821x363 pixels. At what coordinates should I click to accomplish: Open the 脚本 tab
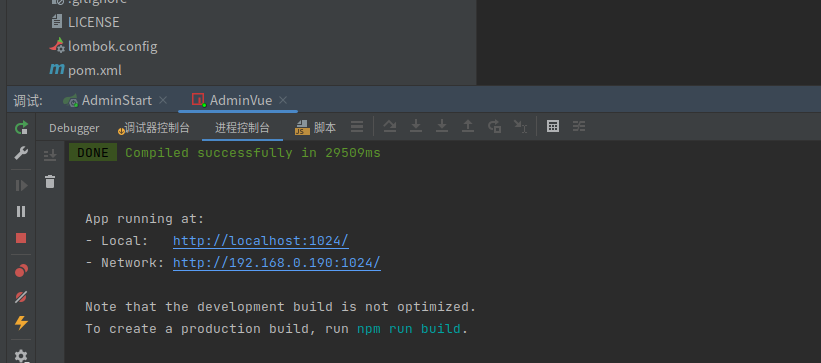pyautogui.click(x=316, y=128)
